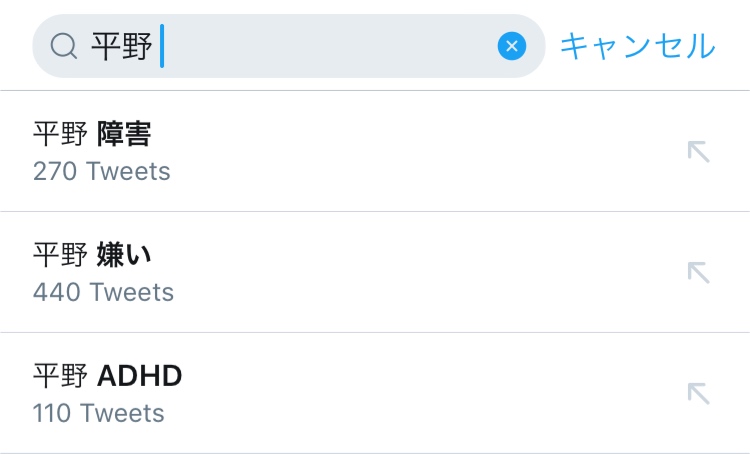Viewport: 750px width, 454px height.
Task: Click the magnifying glass search icon
Action: [x=64, y=46]
